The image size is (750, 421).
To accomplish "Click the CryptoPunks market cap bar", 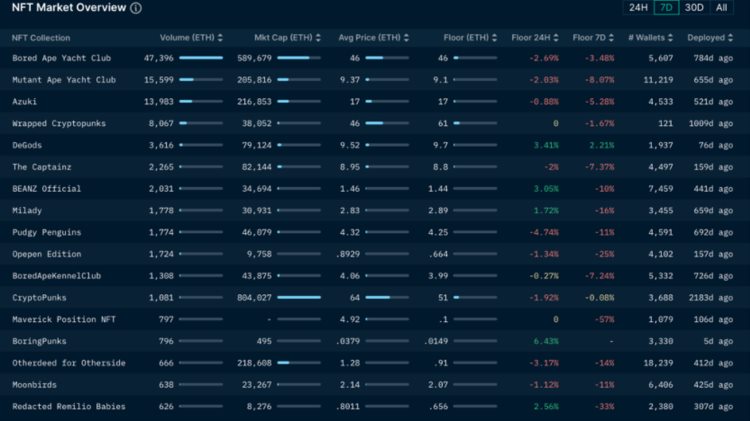I will (299, 297).
